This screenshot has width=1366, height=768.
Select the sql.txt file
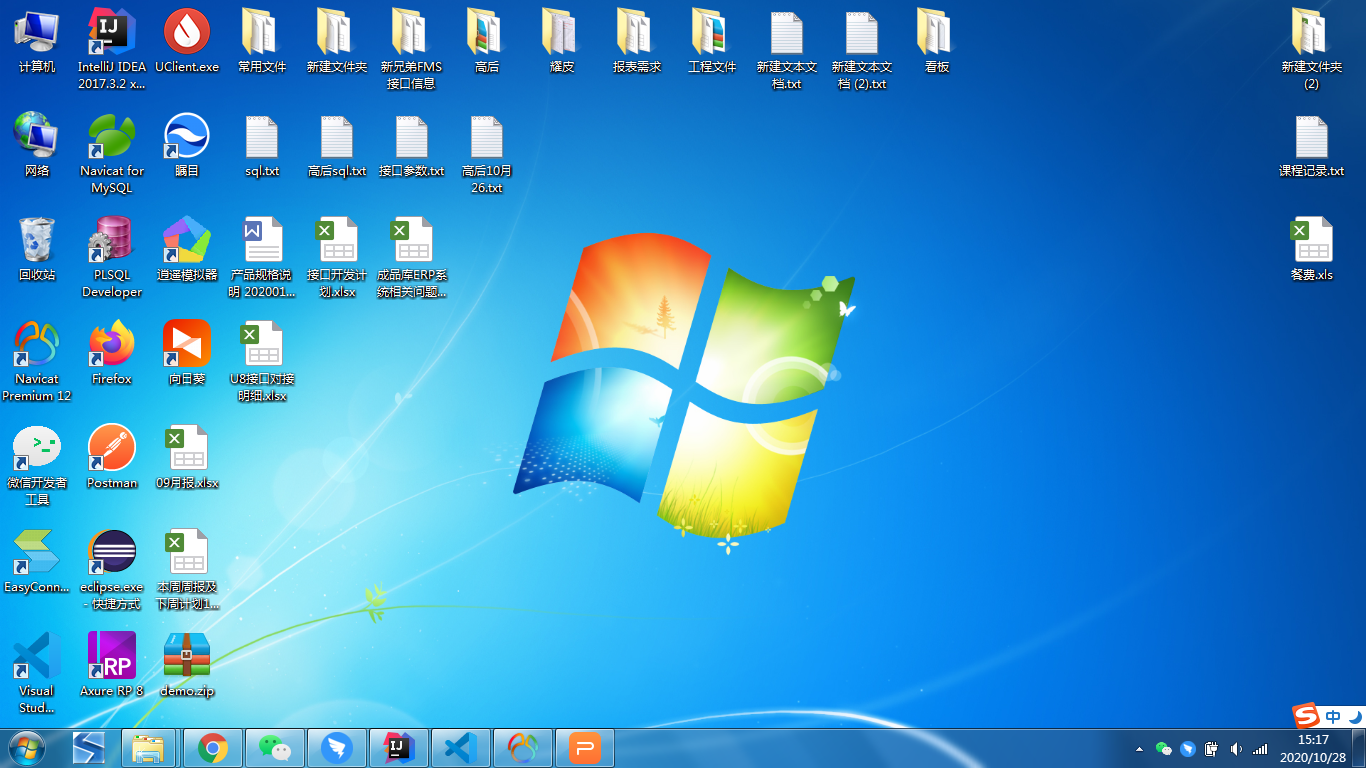coord(262,146)
